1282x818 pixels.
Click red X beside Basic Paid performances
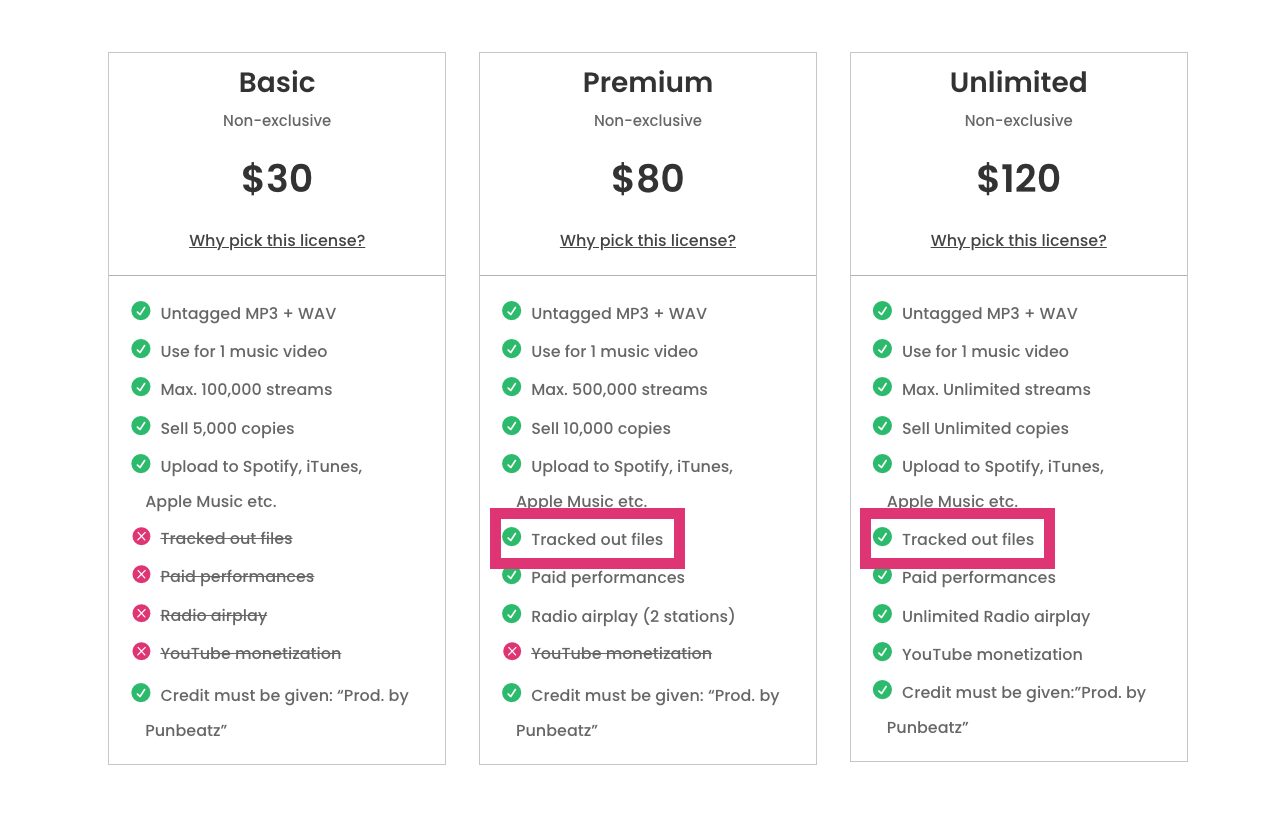141,575
